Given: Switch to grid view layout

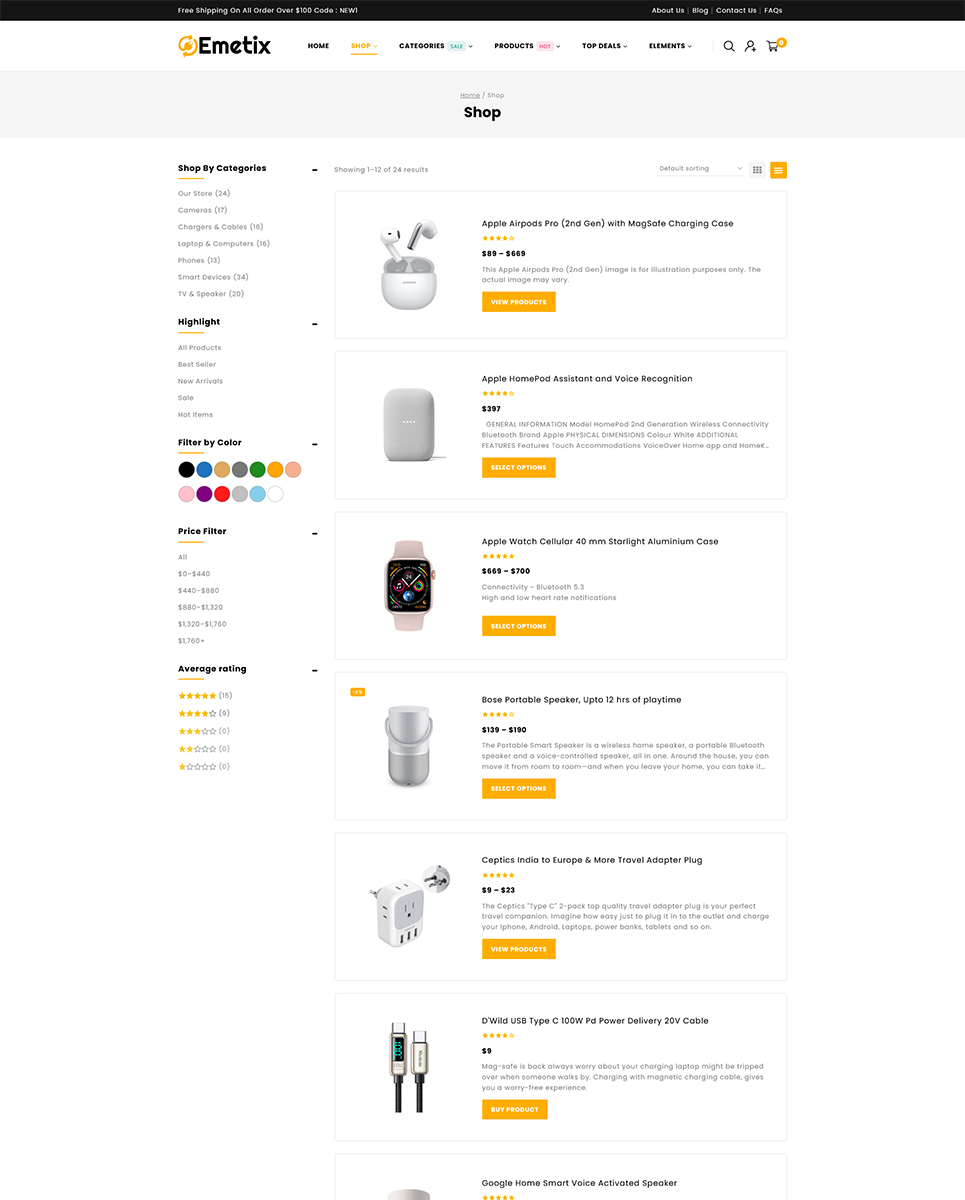Looking at the screenshot, I should pos(758,170).
